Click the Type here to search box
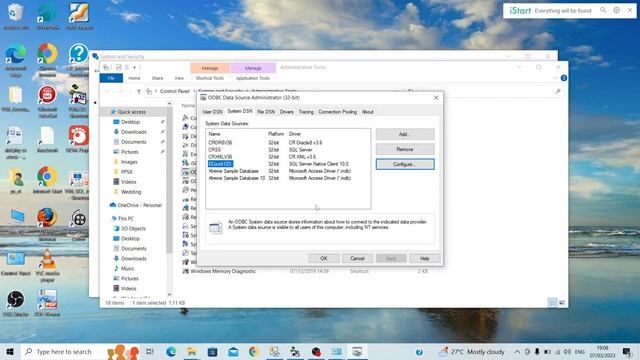640x360 pixels. pyautogui.click(x=64, y=351)
